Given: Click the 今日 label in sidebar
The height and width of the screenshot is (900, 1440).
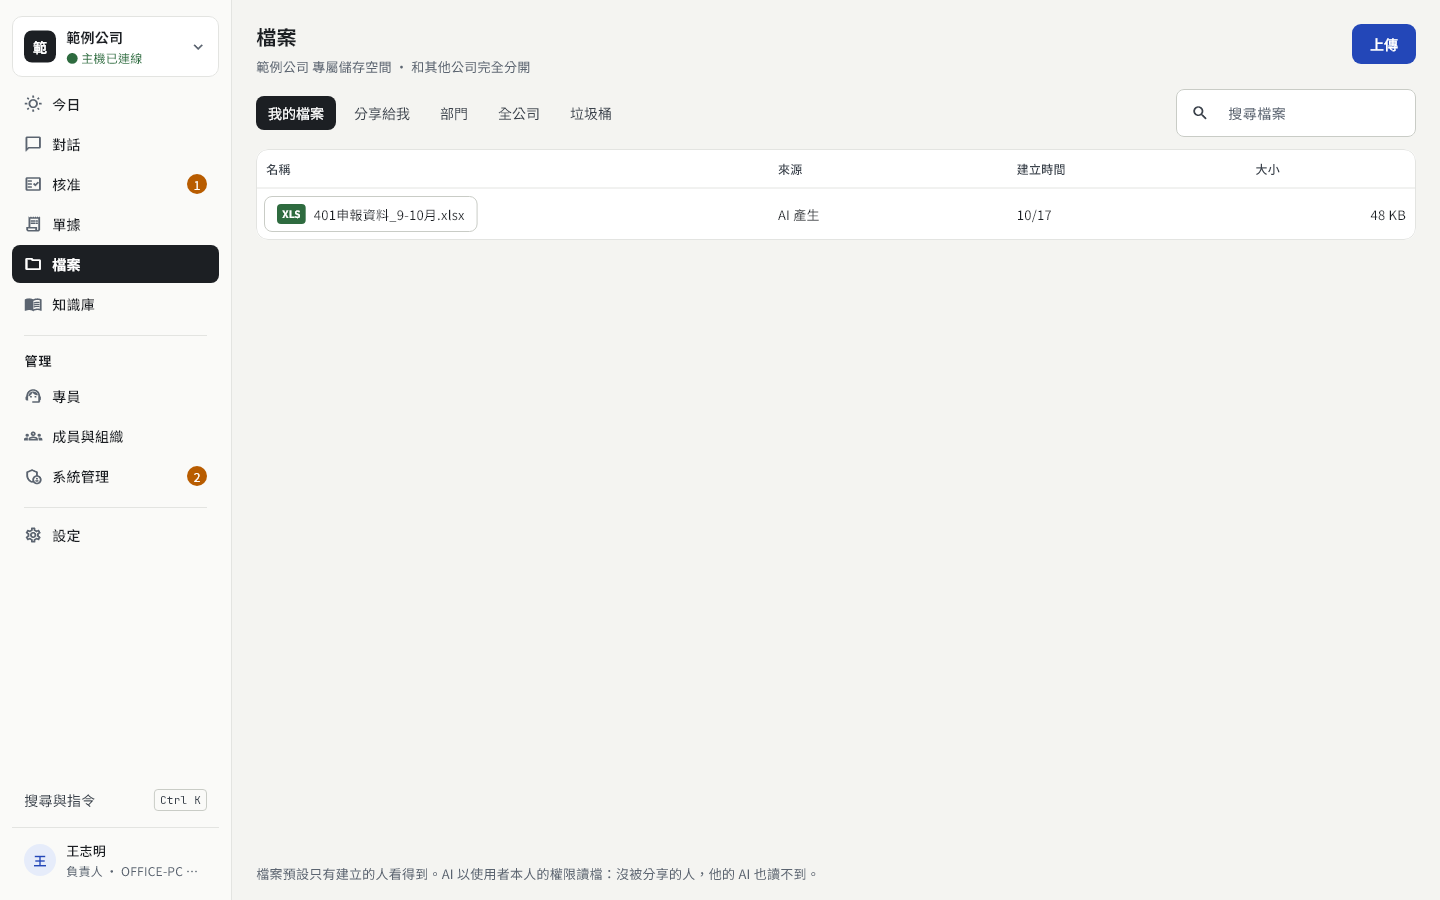Looking at the screenshot, I should coord(66,104).
